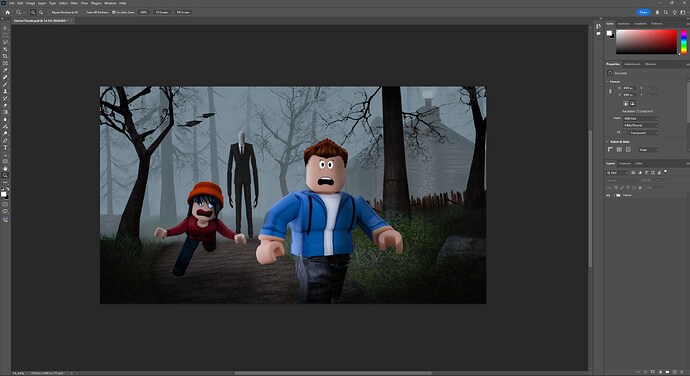Select the Move tool
This screenshot has height=376, width=690.
click(5, 28)
